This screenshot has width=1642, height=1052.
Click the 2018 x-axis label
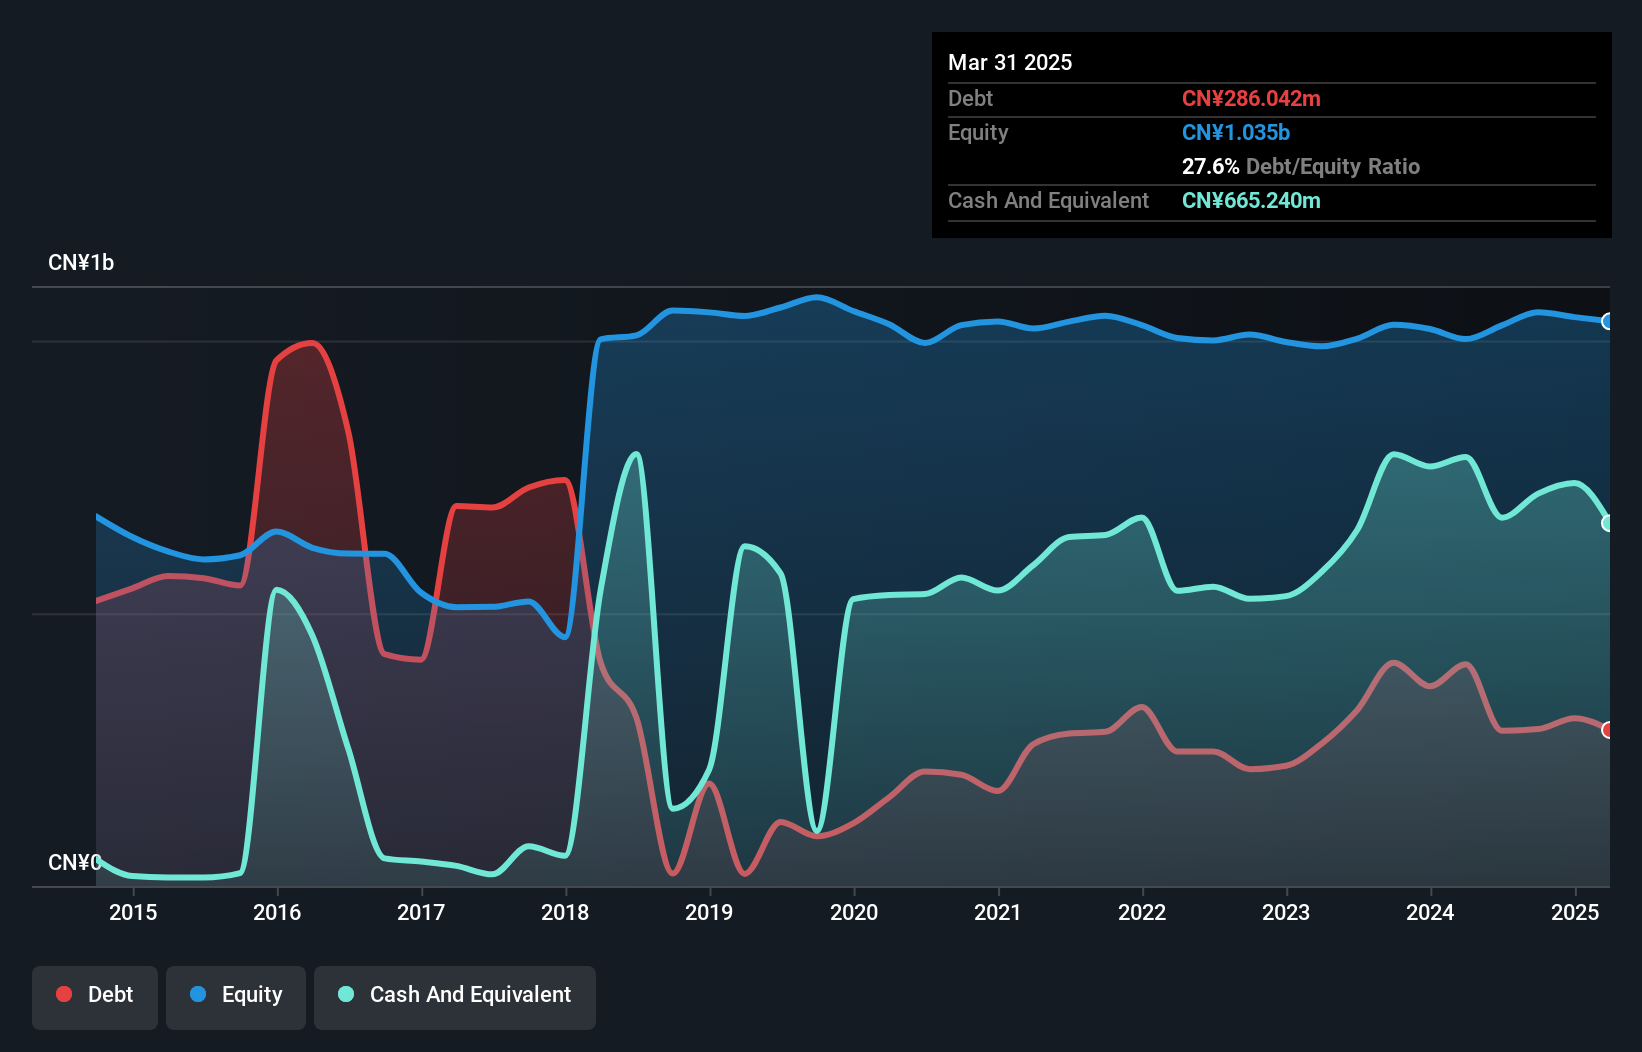[x=565, y=912]
